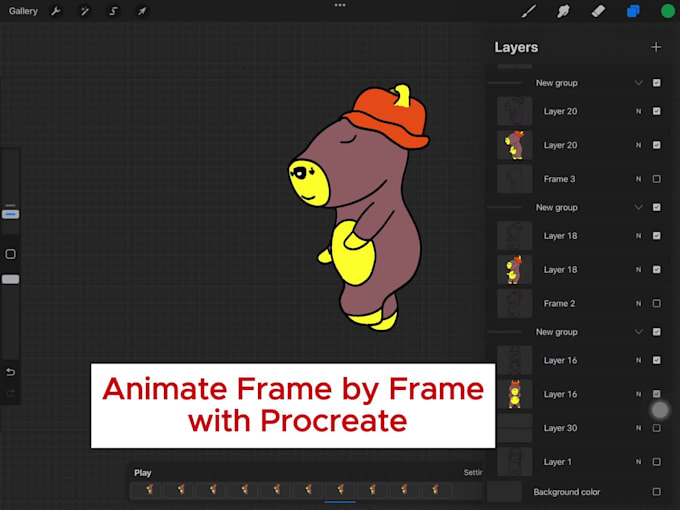Screen dimensions: 680x510
Task: Tap colored bear thumbnail of Layer 20
Action: tap(514, 145)
